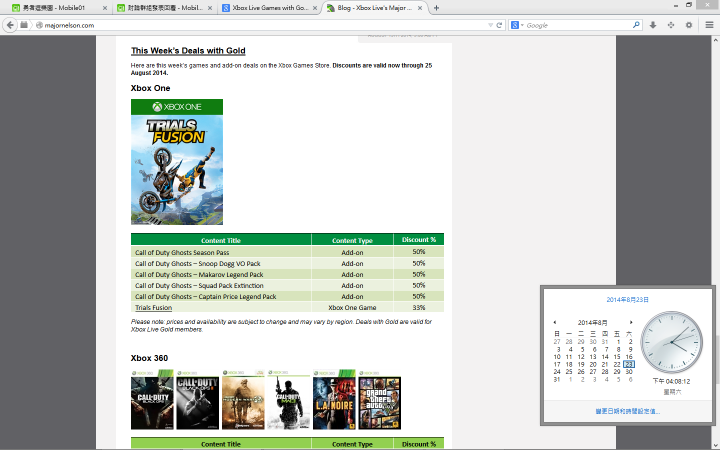Open a new tab with plus button
Viewport: 720px width, 450px height.
[x=436, y=8]
